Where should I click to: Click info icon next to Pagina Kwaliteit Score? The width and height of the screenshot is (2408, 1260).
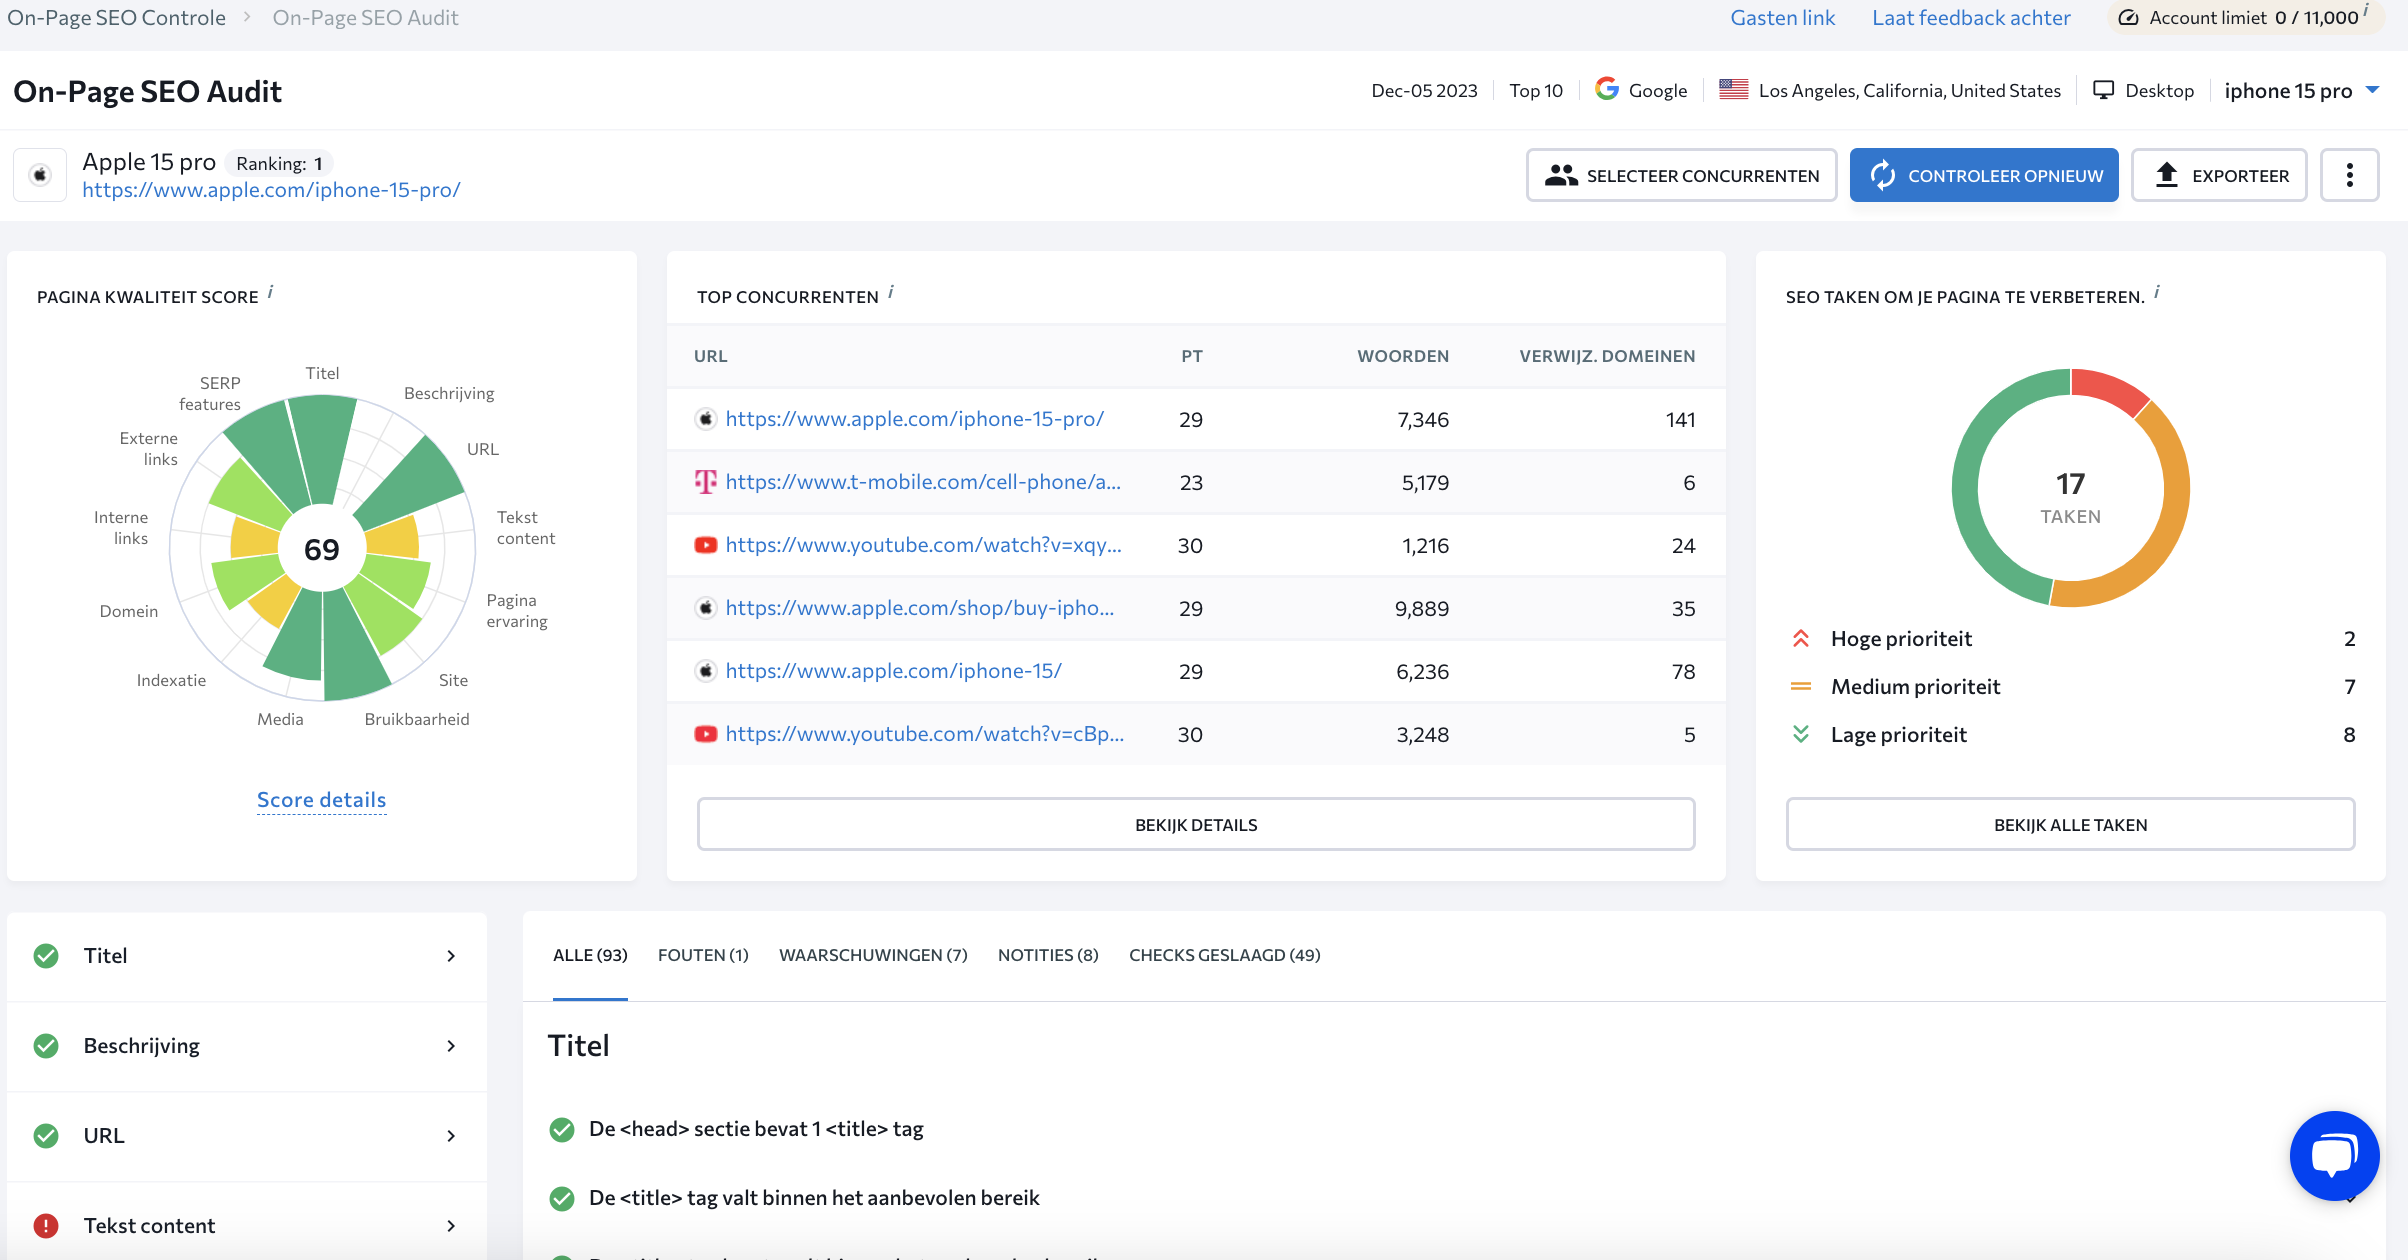271,293
